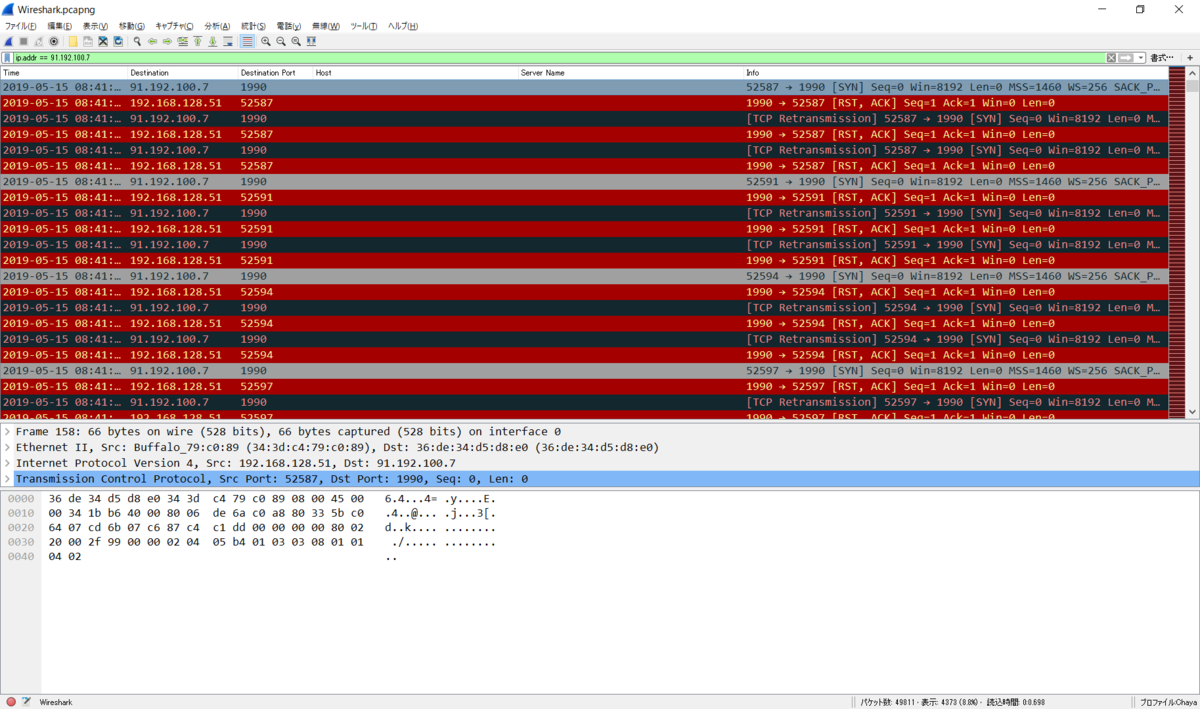The height and width of the screenshot is (709, 1200).
Task: Open the ツール(T) menu
Action: [x=363, y=26]
